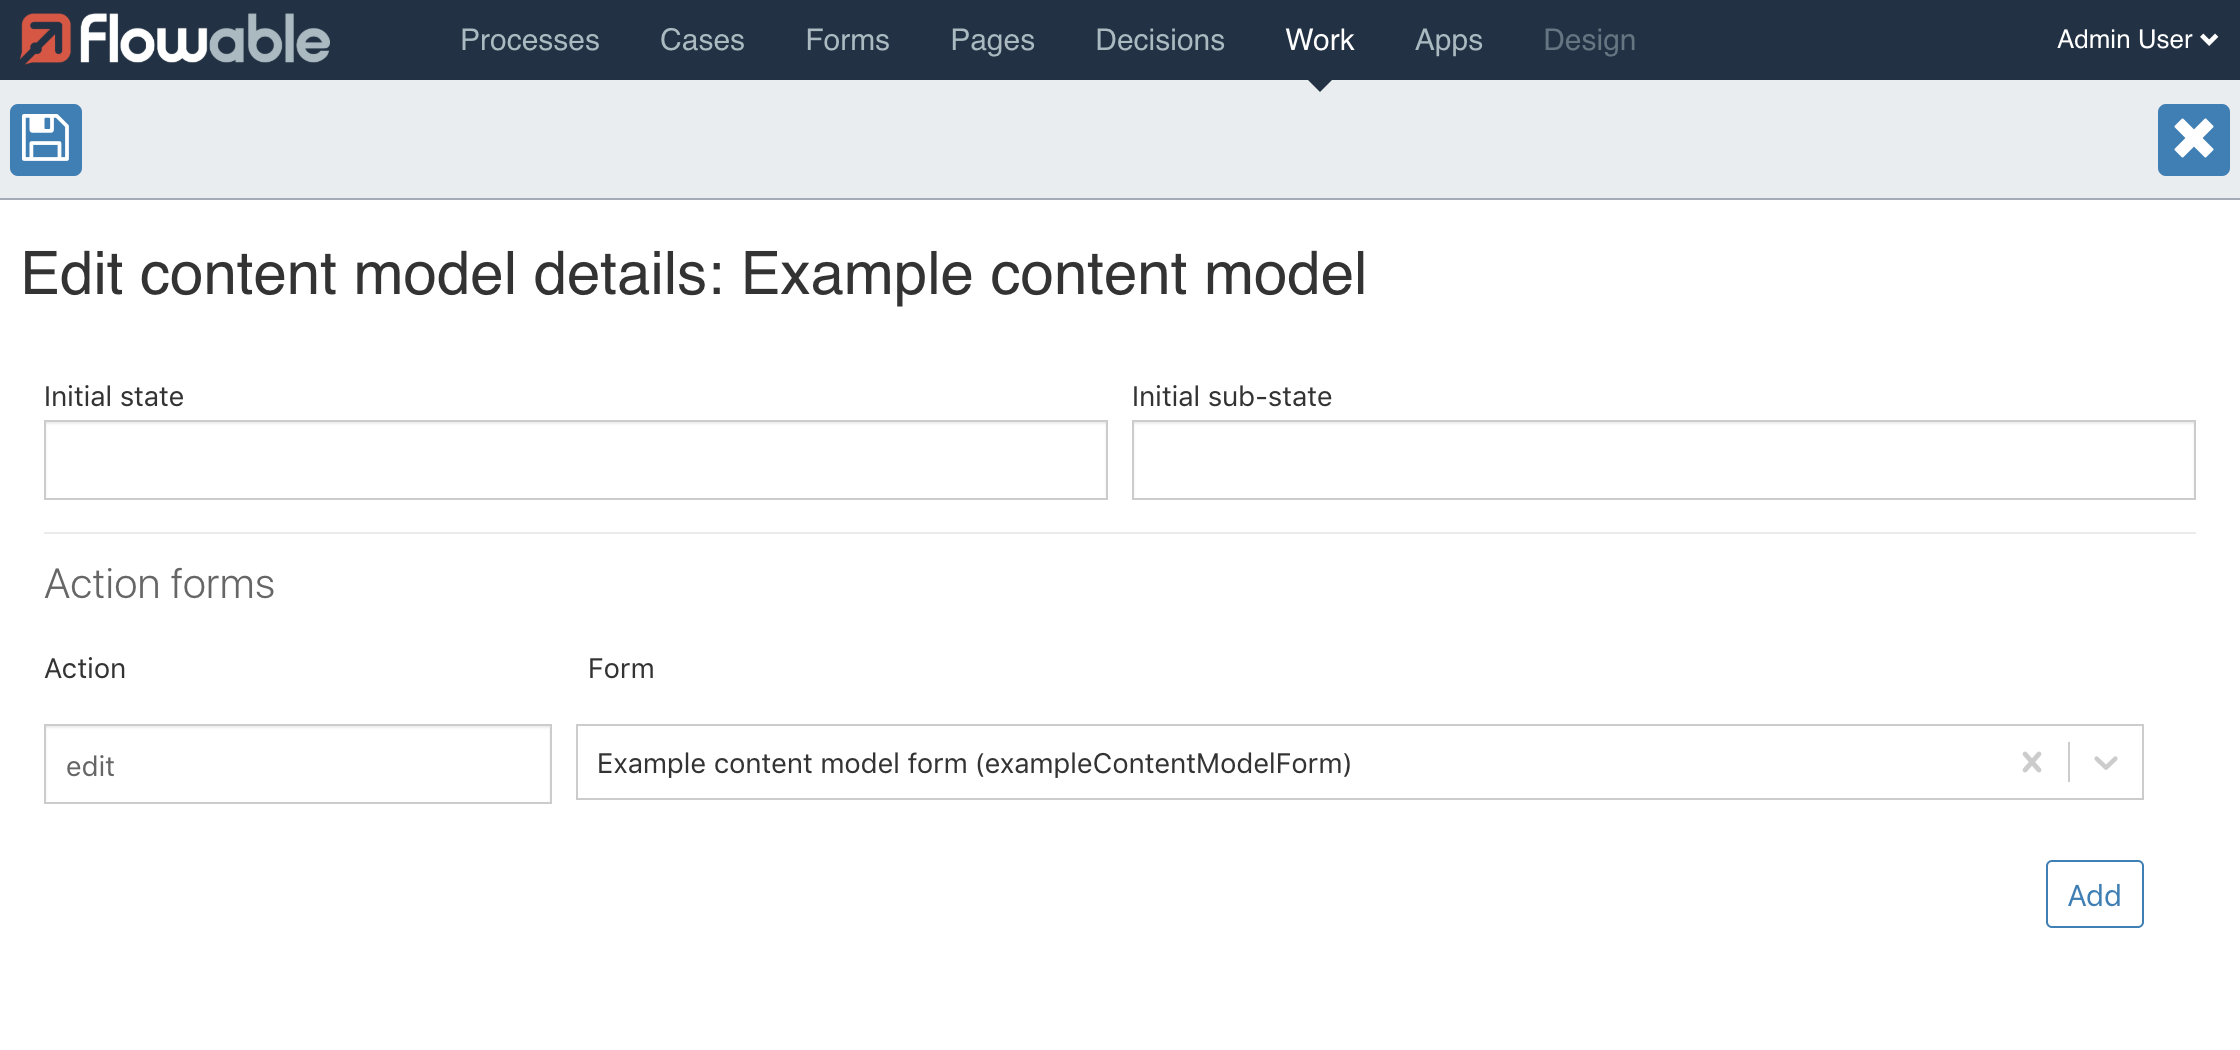The width and height of the screenshot is (2240, 1050).
Task: Go to the Pages section
Action: (991, 40)
